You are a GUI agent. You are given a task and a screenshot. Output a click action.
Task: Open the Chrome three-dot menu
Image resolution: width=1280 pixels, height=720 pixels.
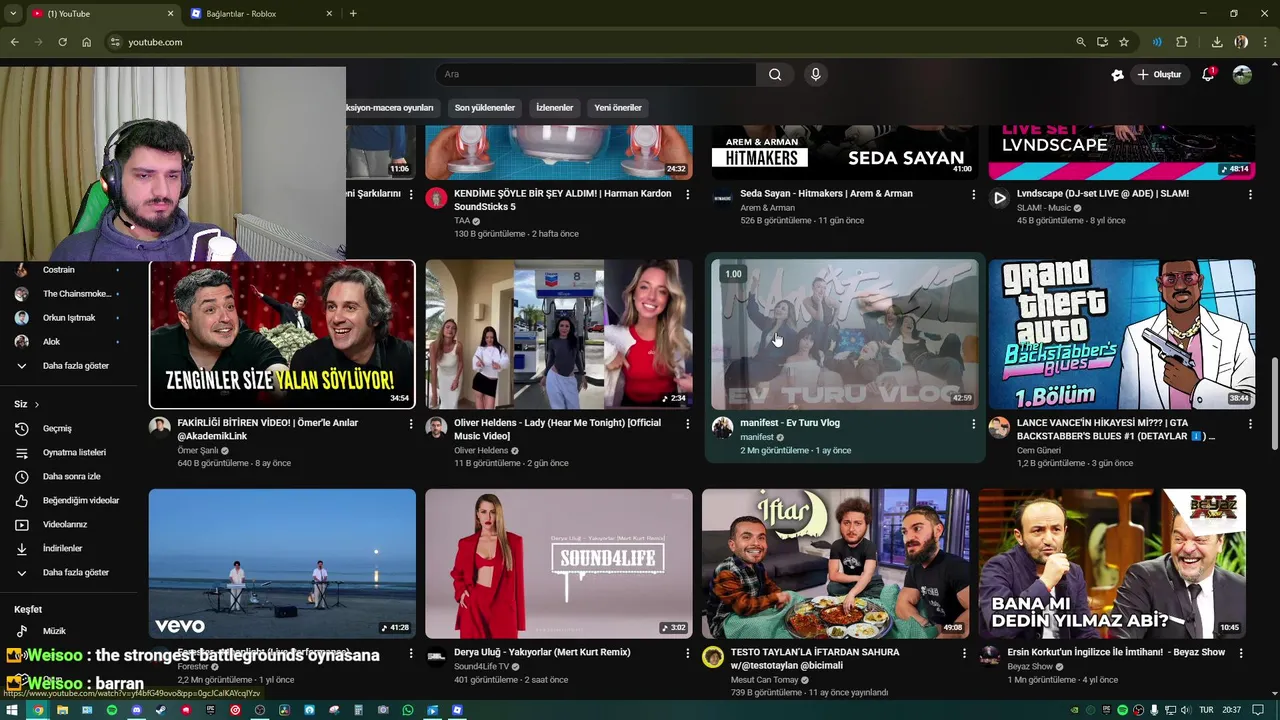pyautogui.click(x=1265, y=42)
